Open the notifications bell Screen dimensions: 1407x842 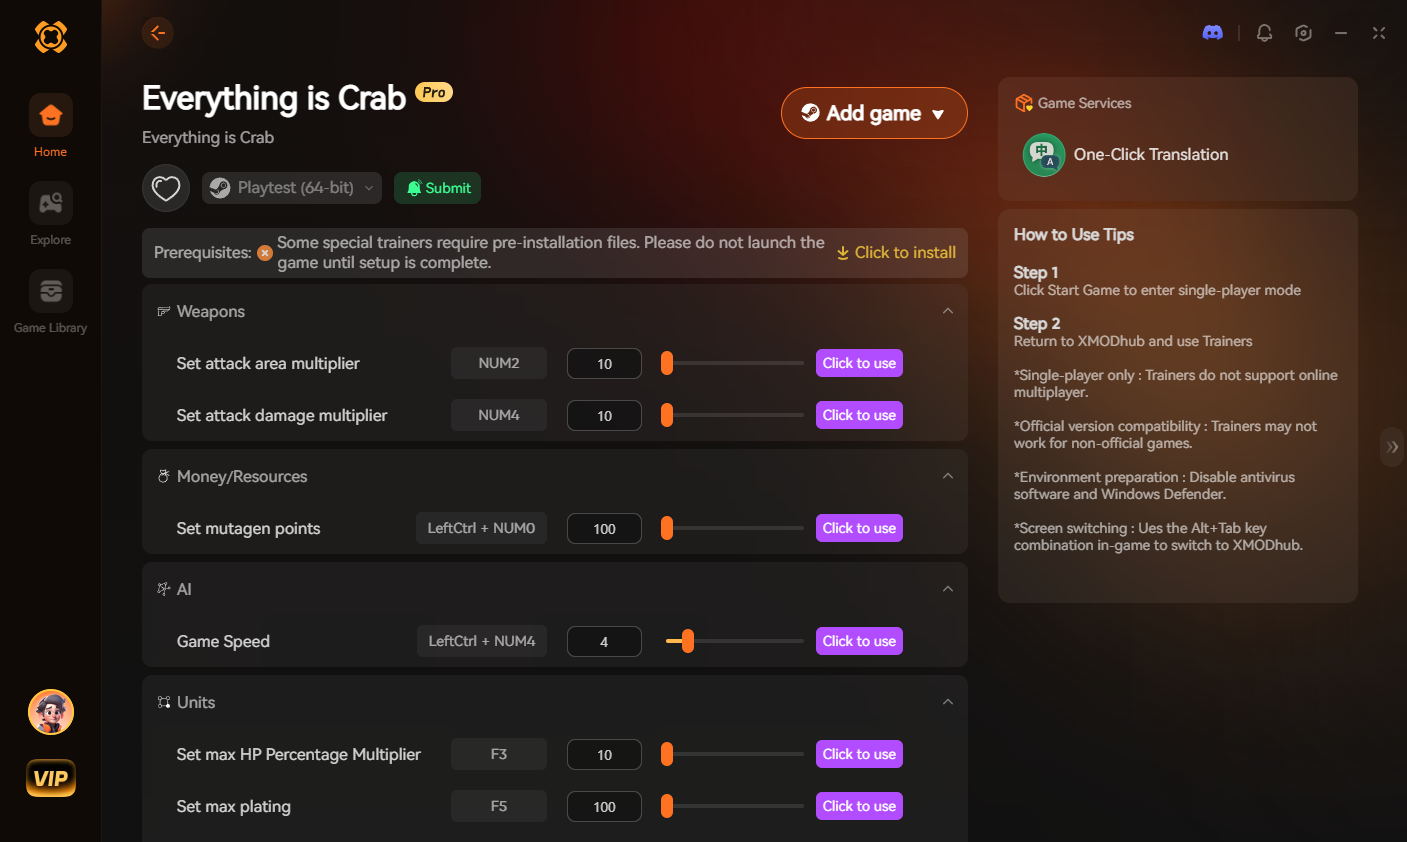pos(1264,33)
